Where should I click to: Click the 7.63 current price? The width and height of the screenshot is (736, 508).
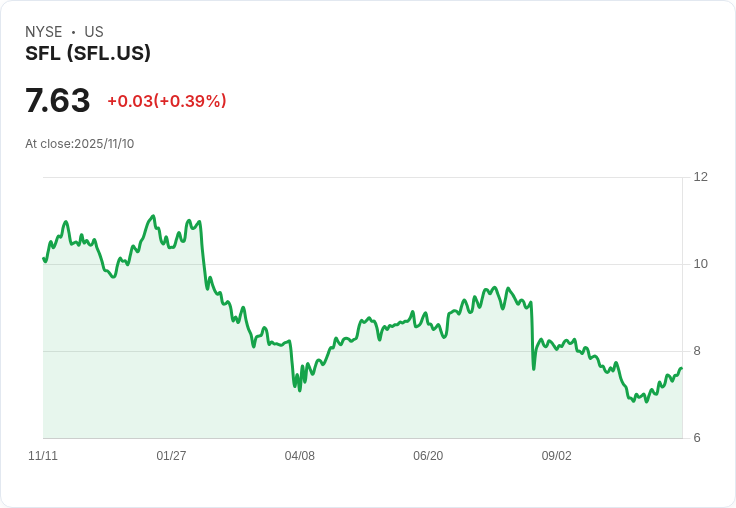58,101
